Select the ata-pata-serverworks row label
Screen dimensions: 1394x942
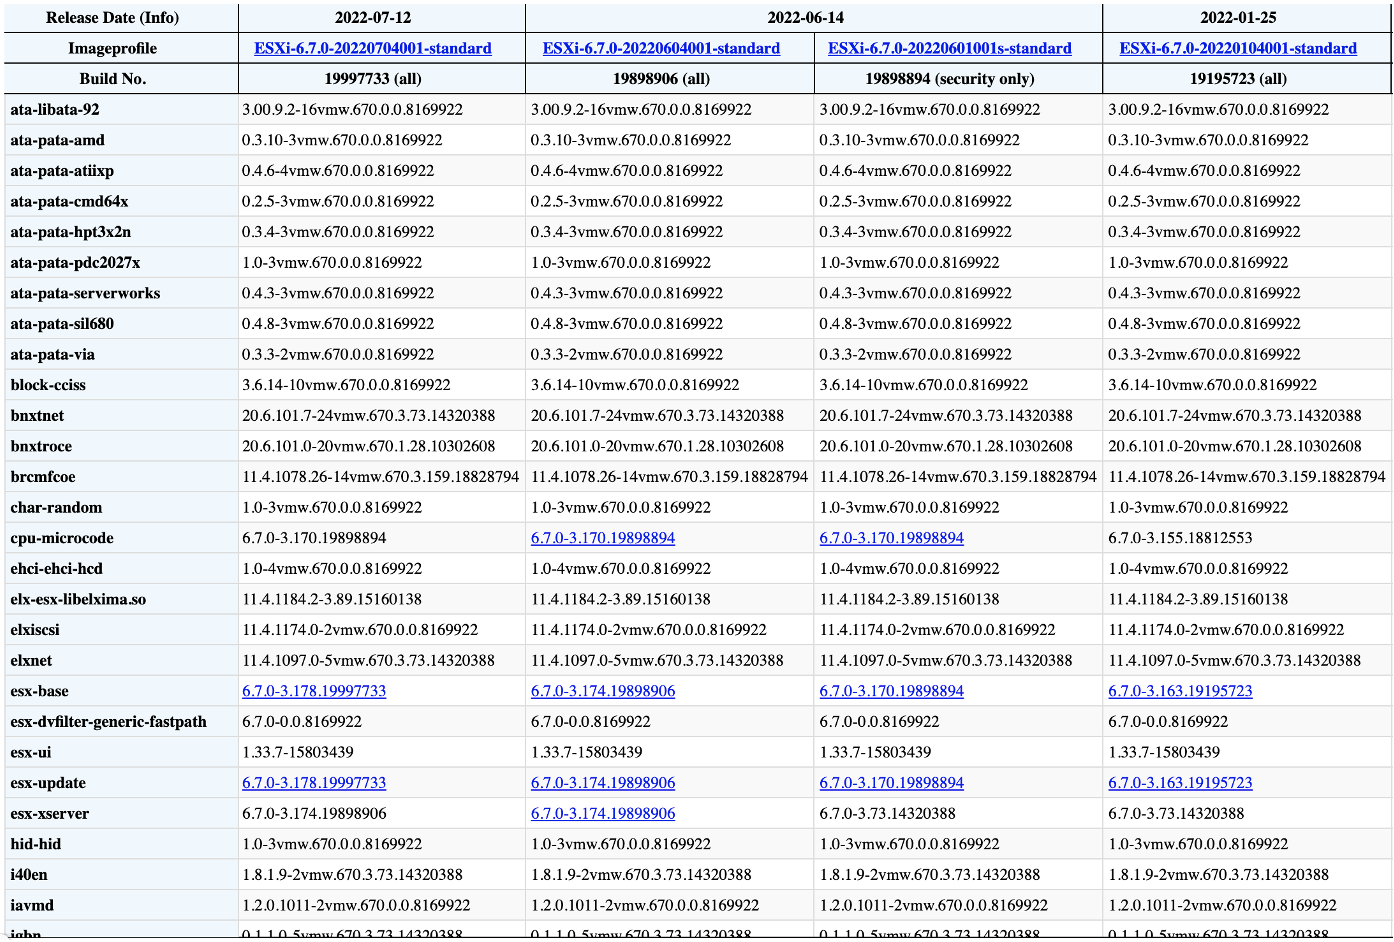(x=85, y=293)
